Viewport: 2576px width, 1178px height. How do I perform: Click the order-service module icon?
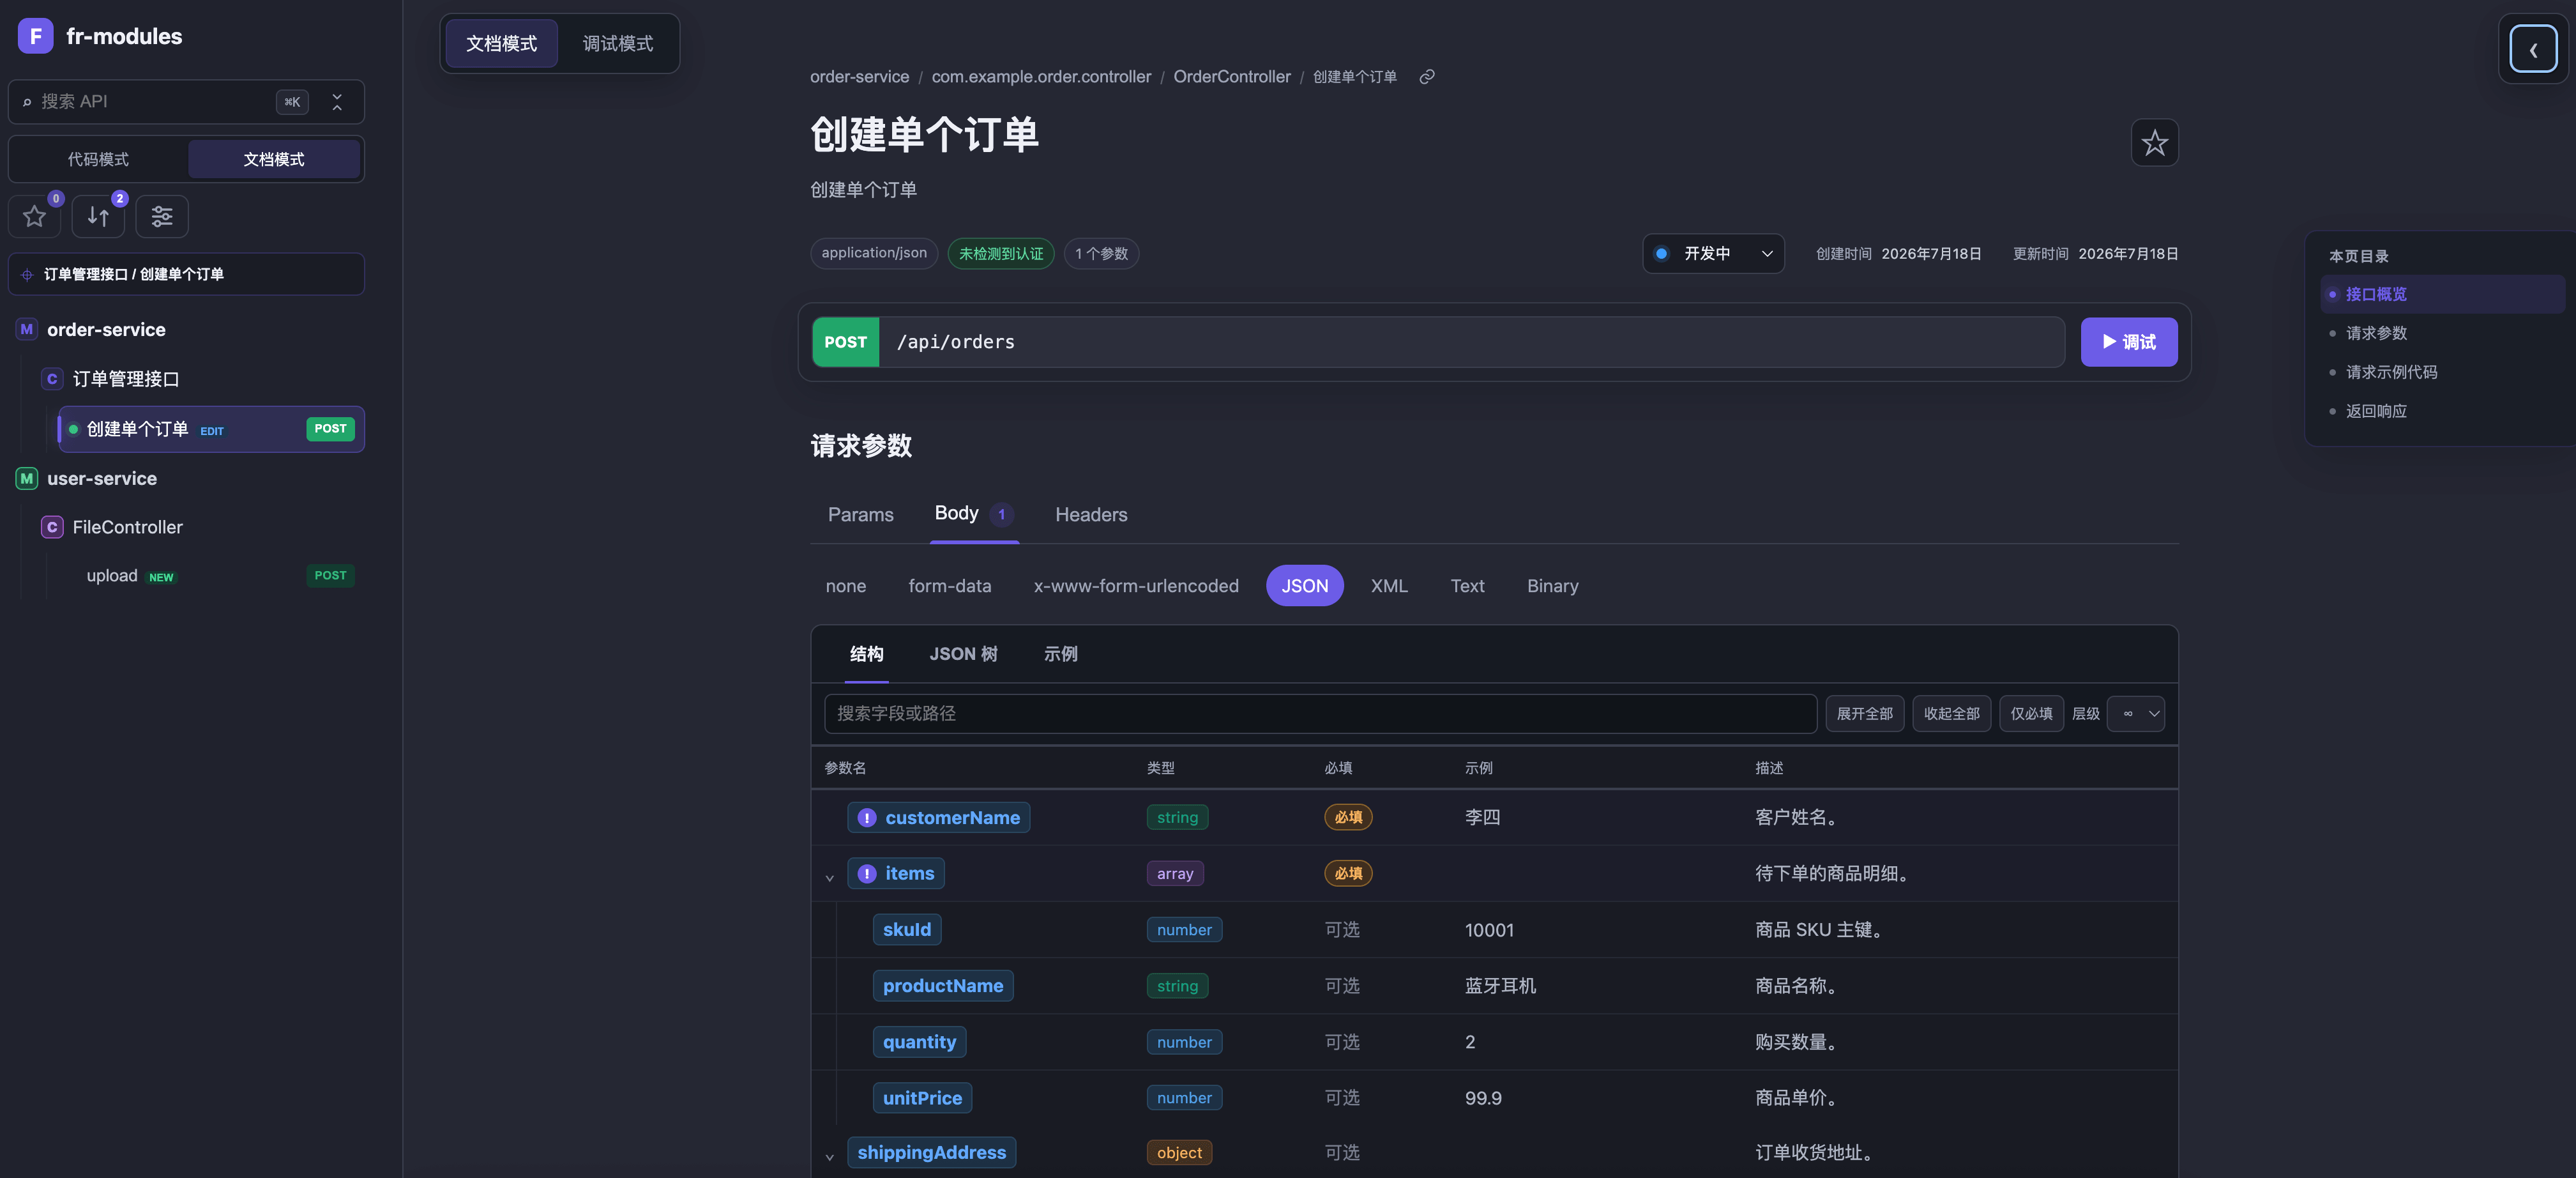point(27,329)
